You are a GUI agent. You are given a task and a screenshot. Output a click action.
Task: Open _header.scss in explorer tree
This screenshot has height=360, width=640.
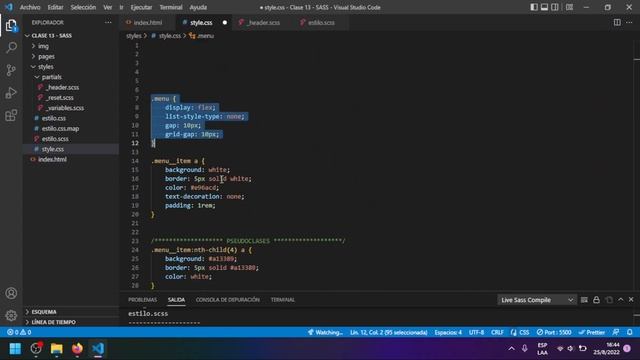(62, 87)
